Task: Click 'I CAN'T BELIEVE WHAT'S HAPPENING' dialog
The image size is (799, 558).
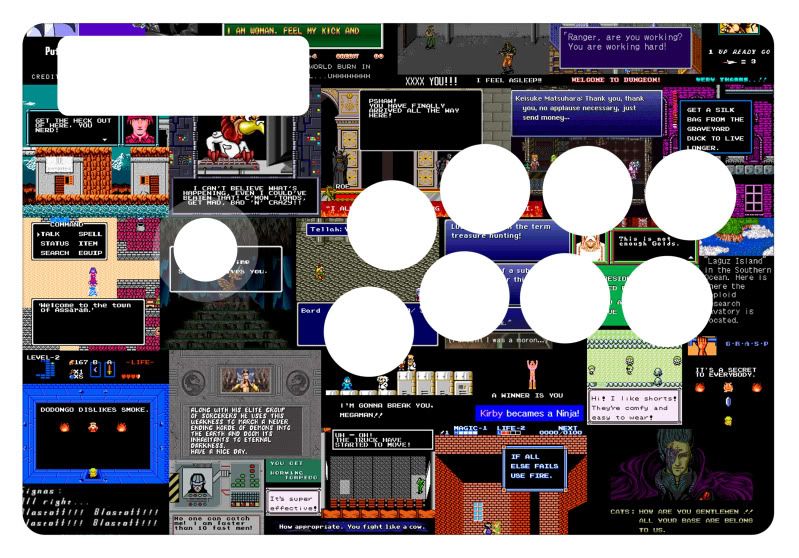Action: click(x=245, y=195)
